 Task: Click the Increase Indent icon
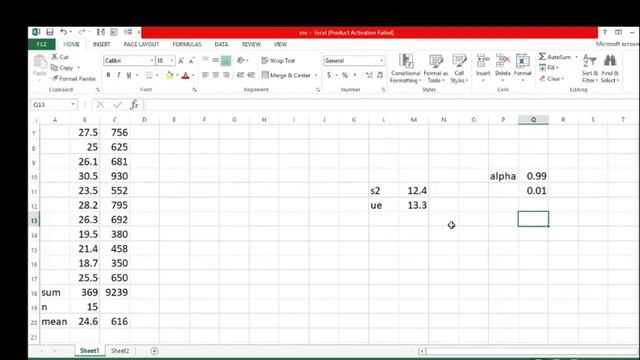click(251, 75)
